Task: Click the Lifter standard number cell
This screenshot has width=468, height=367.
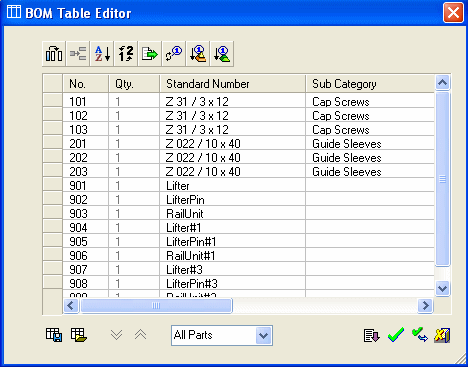Action: (x=233, y=186)
